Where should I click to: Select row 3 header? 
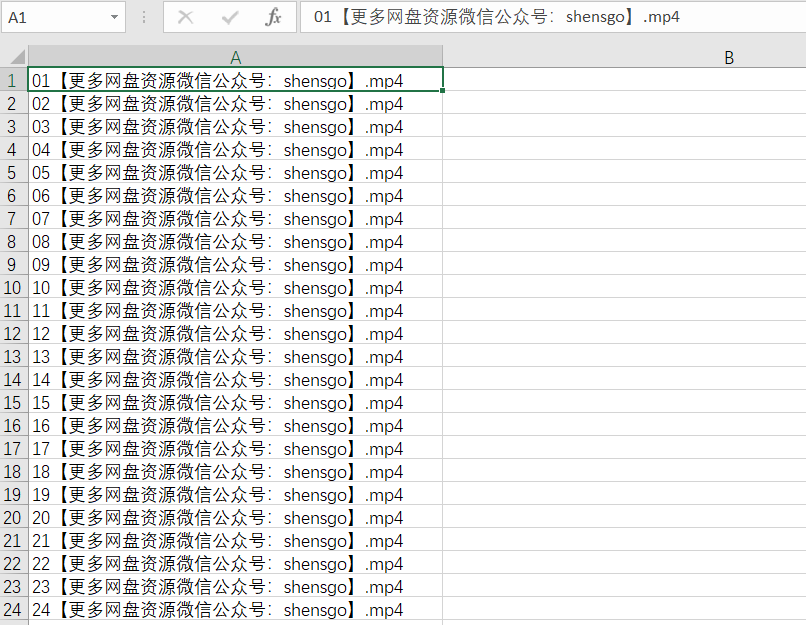(12, 127)
